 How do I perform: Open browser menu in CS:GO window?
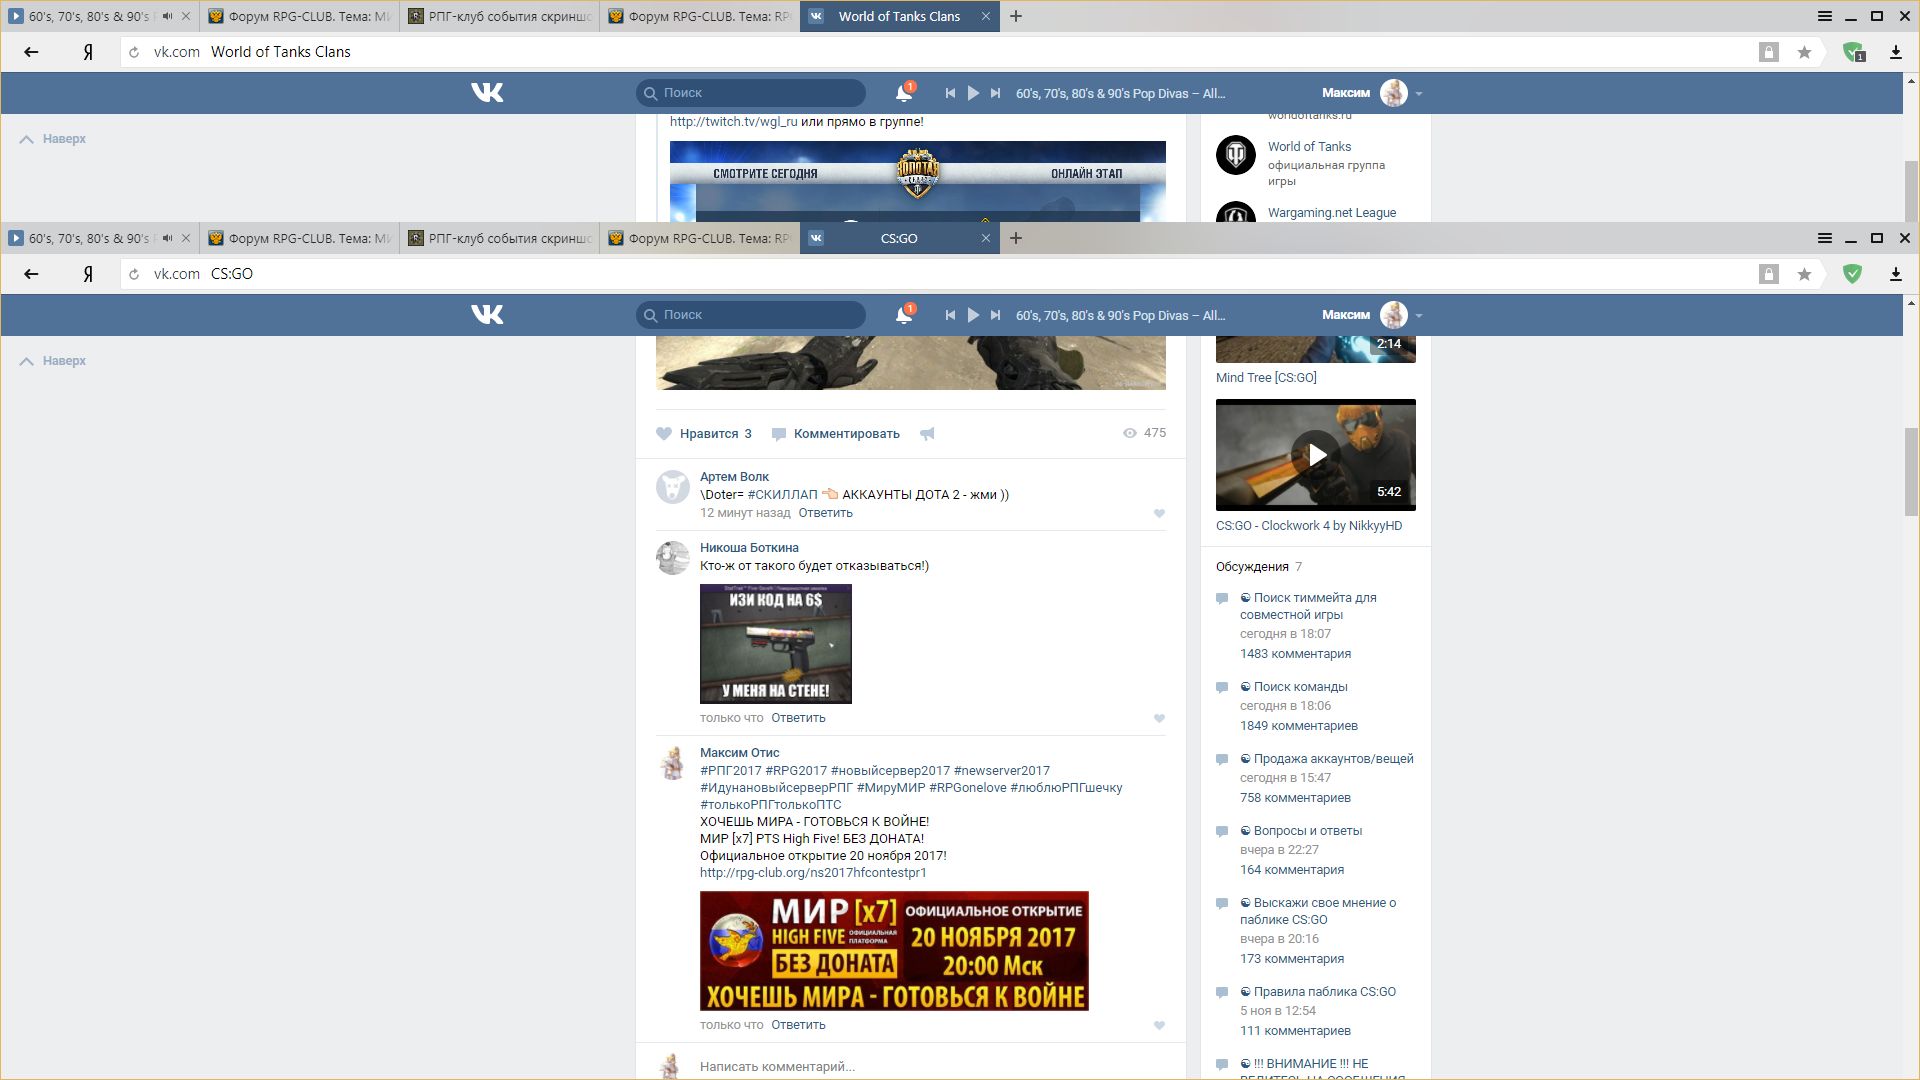point(1824,238)
